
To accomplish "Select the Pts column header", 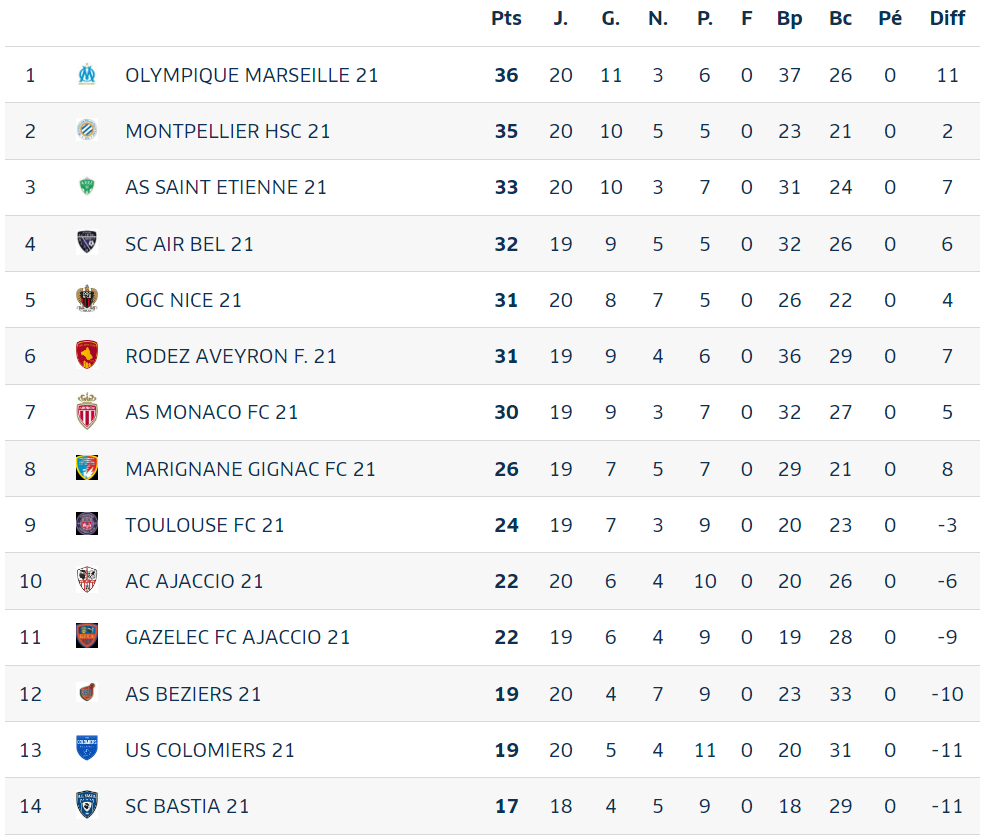I will tap(506, 18).
